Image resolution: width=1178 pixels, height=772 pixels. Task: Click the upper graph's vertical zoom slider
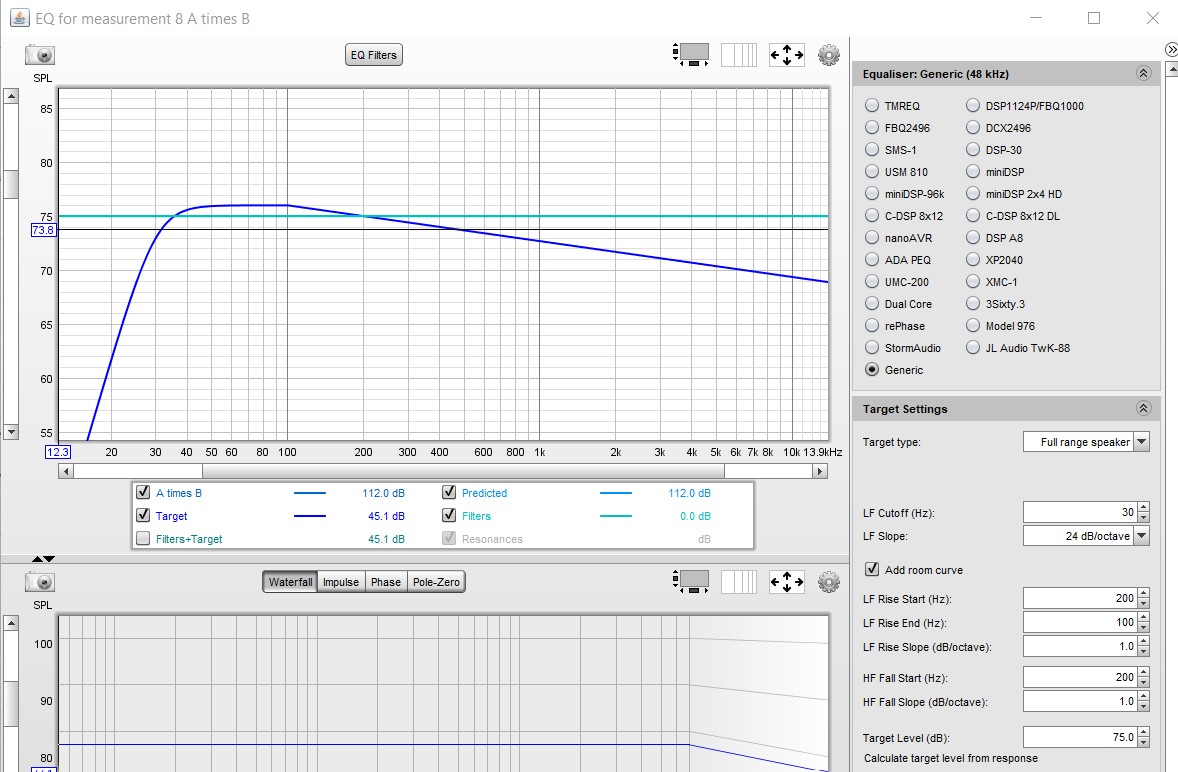(x=11, y=184)
